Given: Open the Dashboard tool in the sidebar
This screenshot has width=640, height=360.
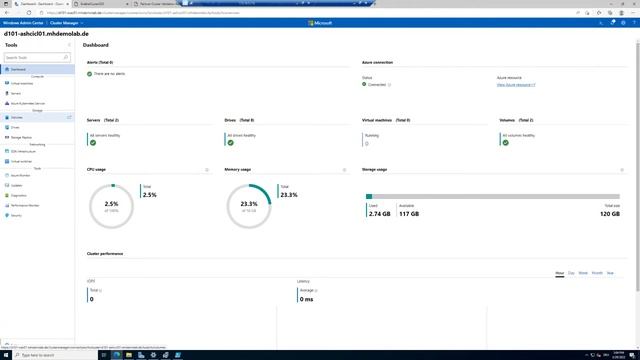Looking at the screenshot, I should click(x=37, y=69).
